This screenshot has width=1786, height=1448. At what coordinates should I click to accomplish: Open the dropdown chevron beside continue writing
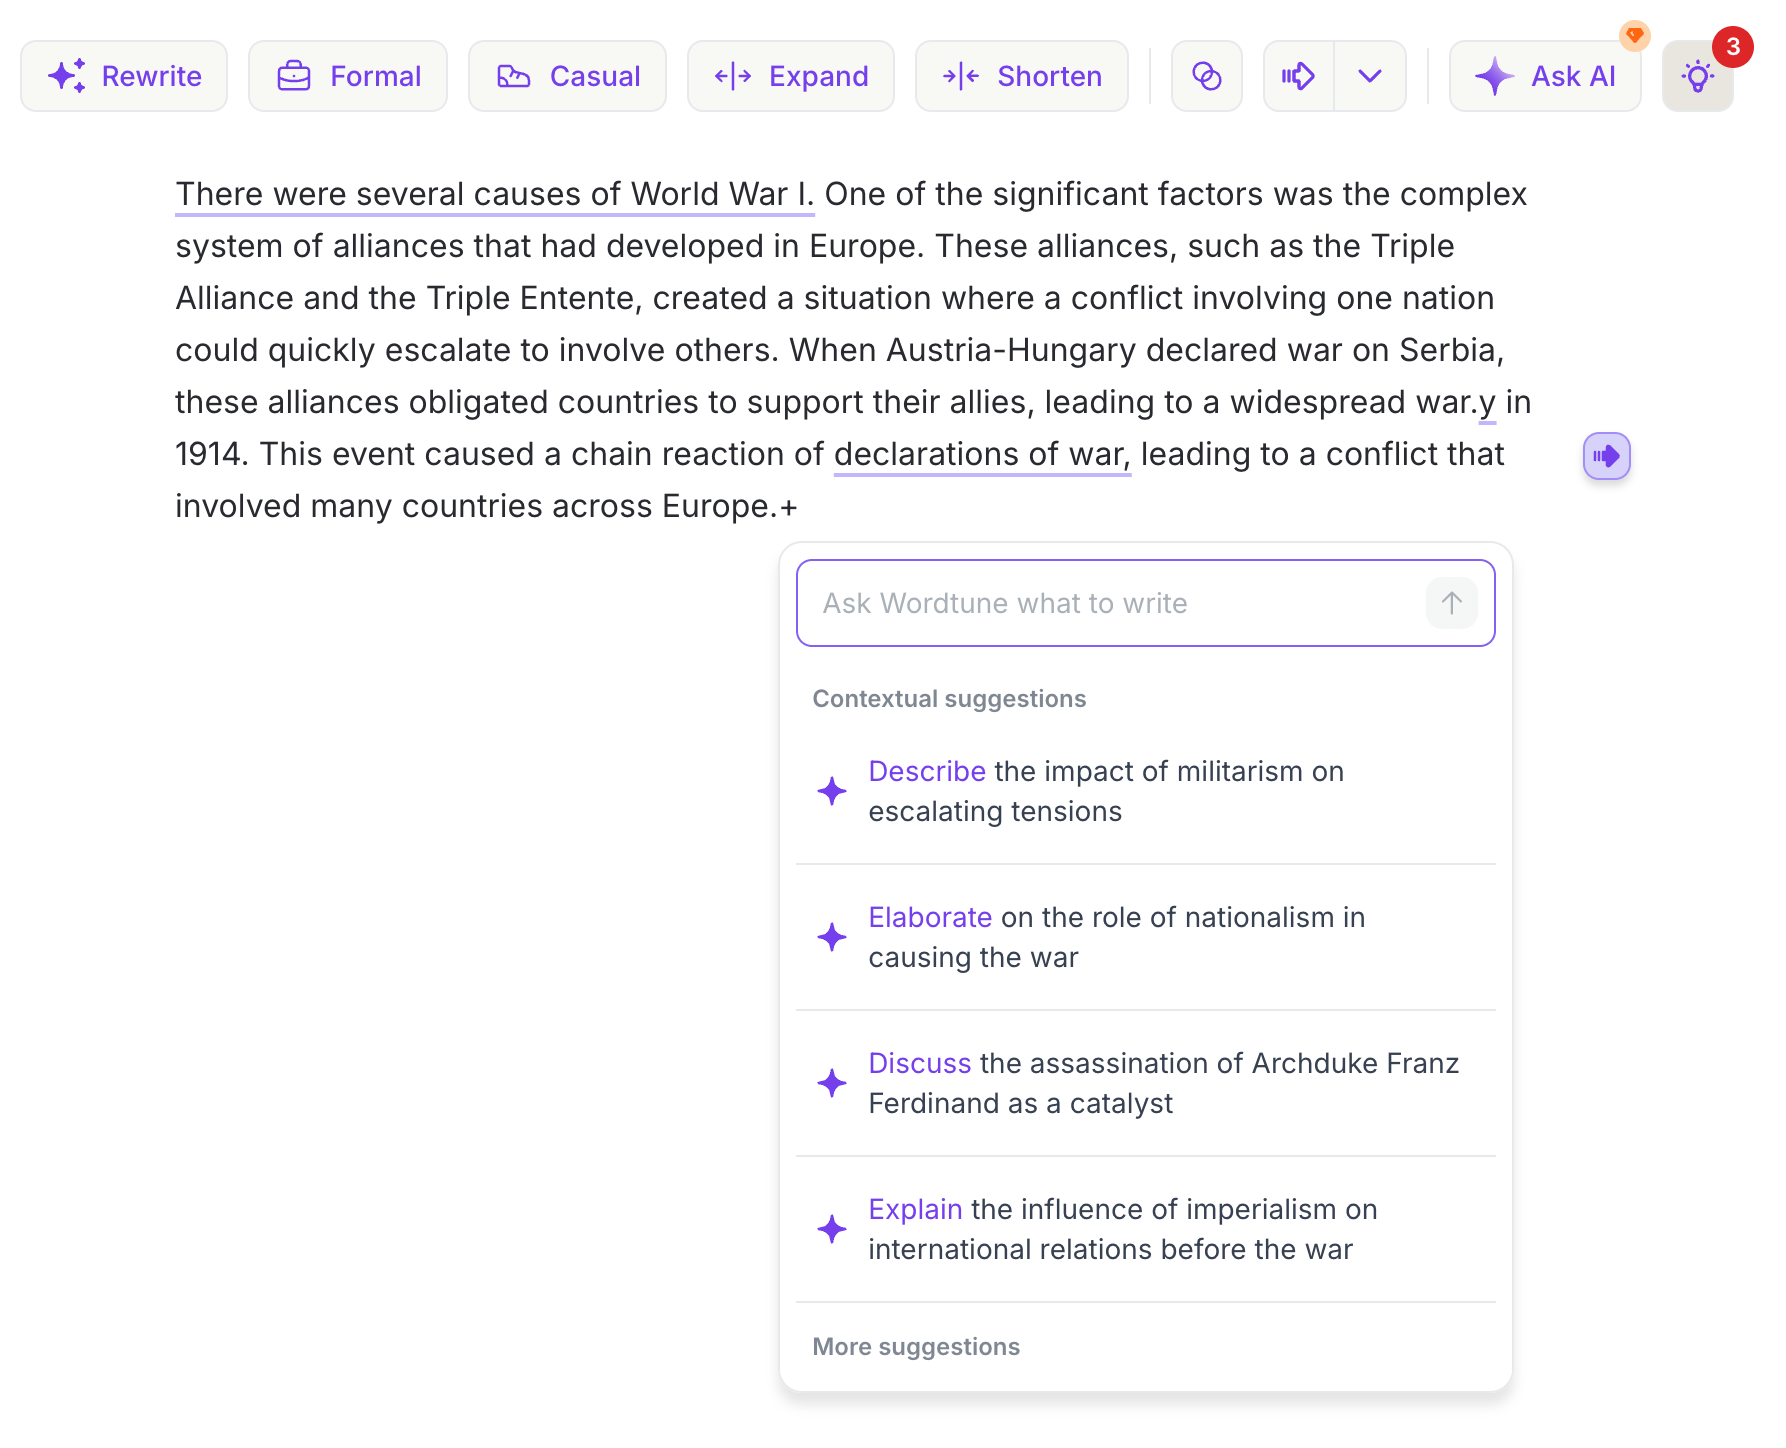point(1370,76)
